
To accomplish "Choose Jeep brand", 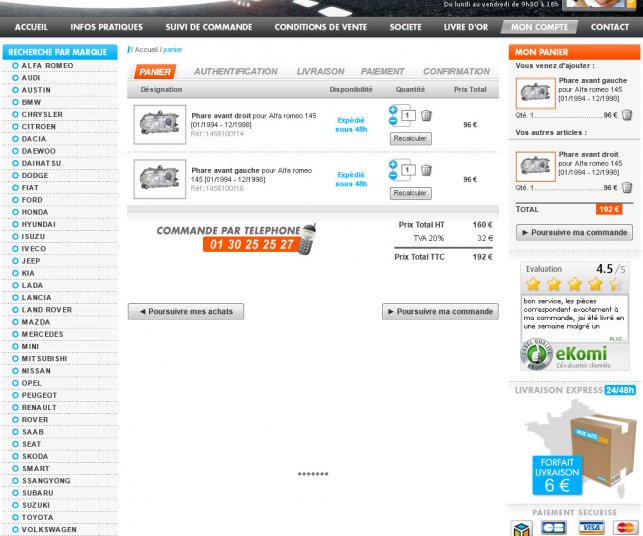I will pos(31,261).
